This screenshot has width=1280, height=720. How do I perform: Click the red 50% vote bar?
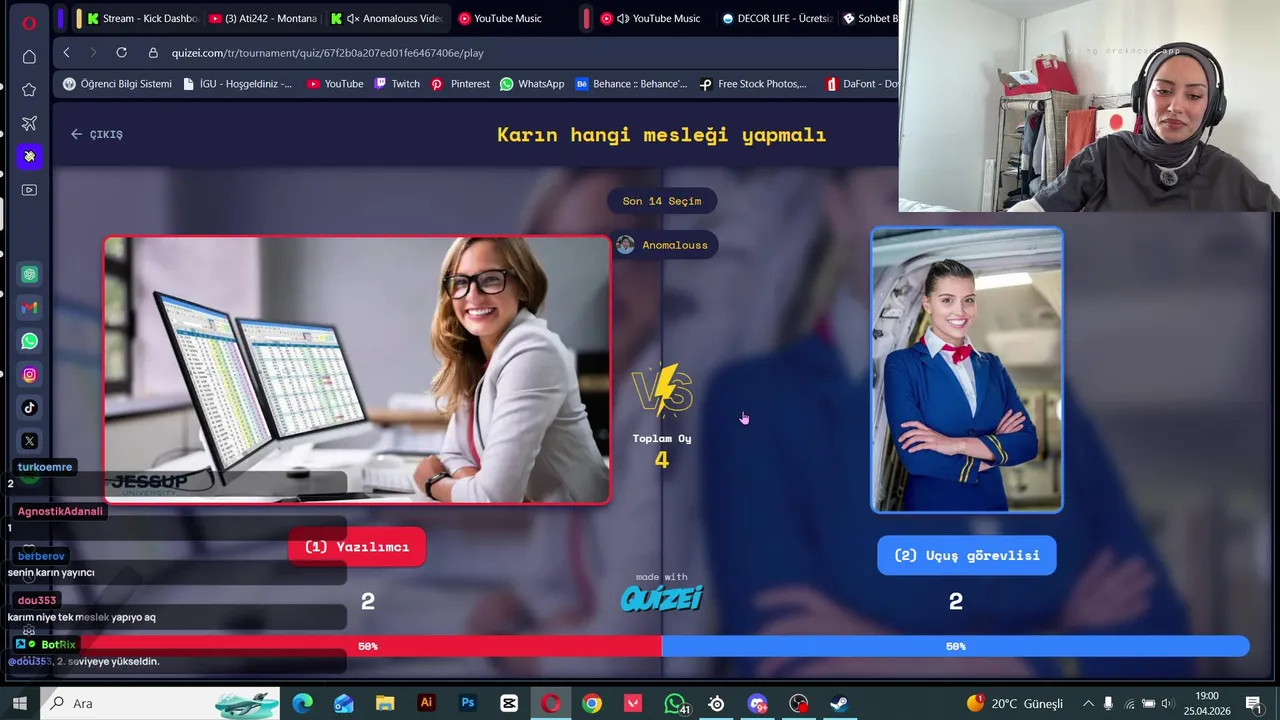click(368, 646)
